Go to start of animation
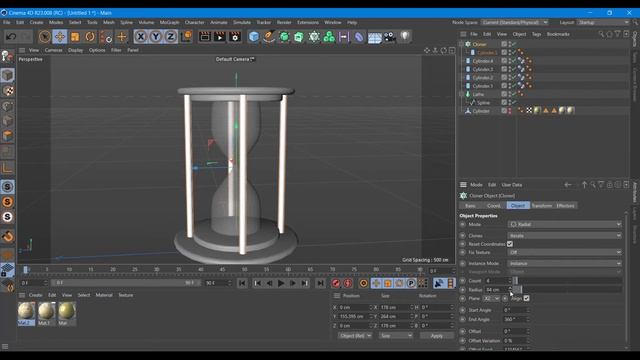The width and height of the screenshot is (640, 360). tap(242, 283)
